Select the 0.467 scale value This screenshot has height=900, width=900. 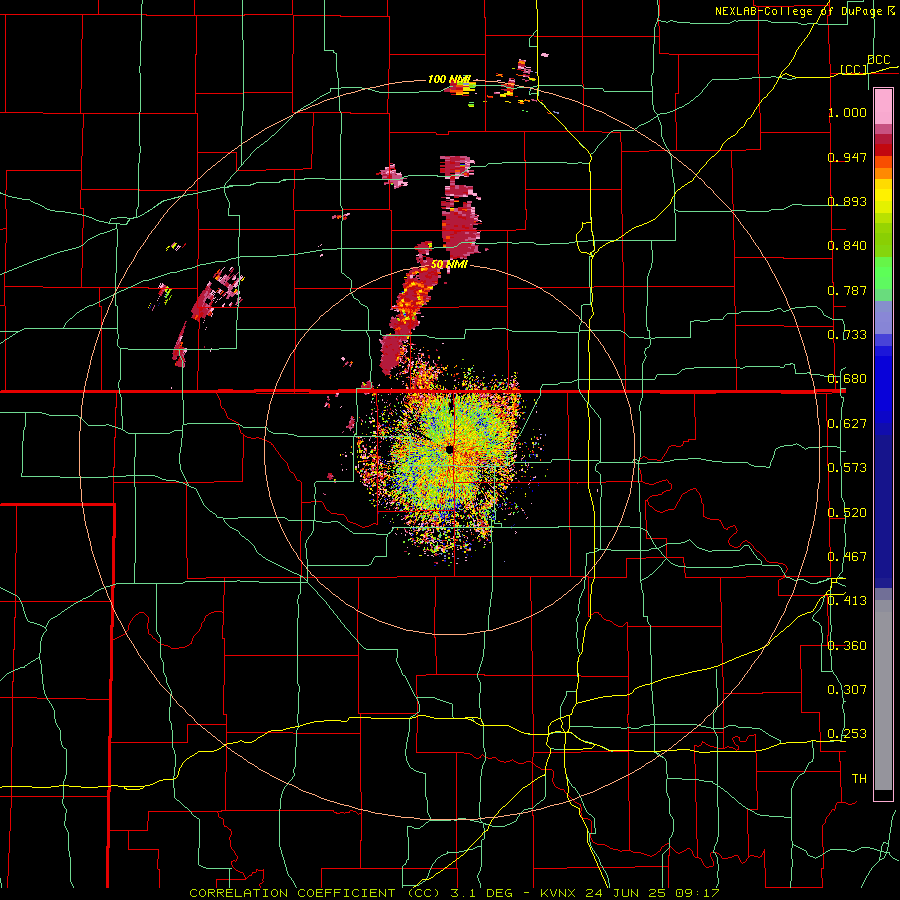point(847,557)
